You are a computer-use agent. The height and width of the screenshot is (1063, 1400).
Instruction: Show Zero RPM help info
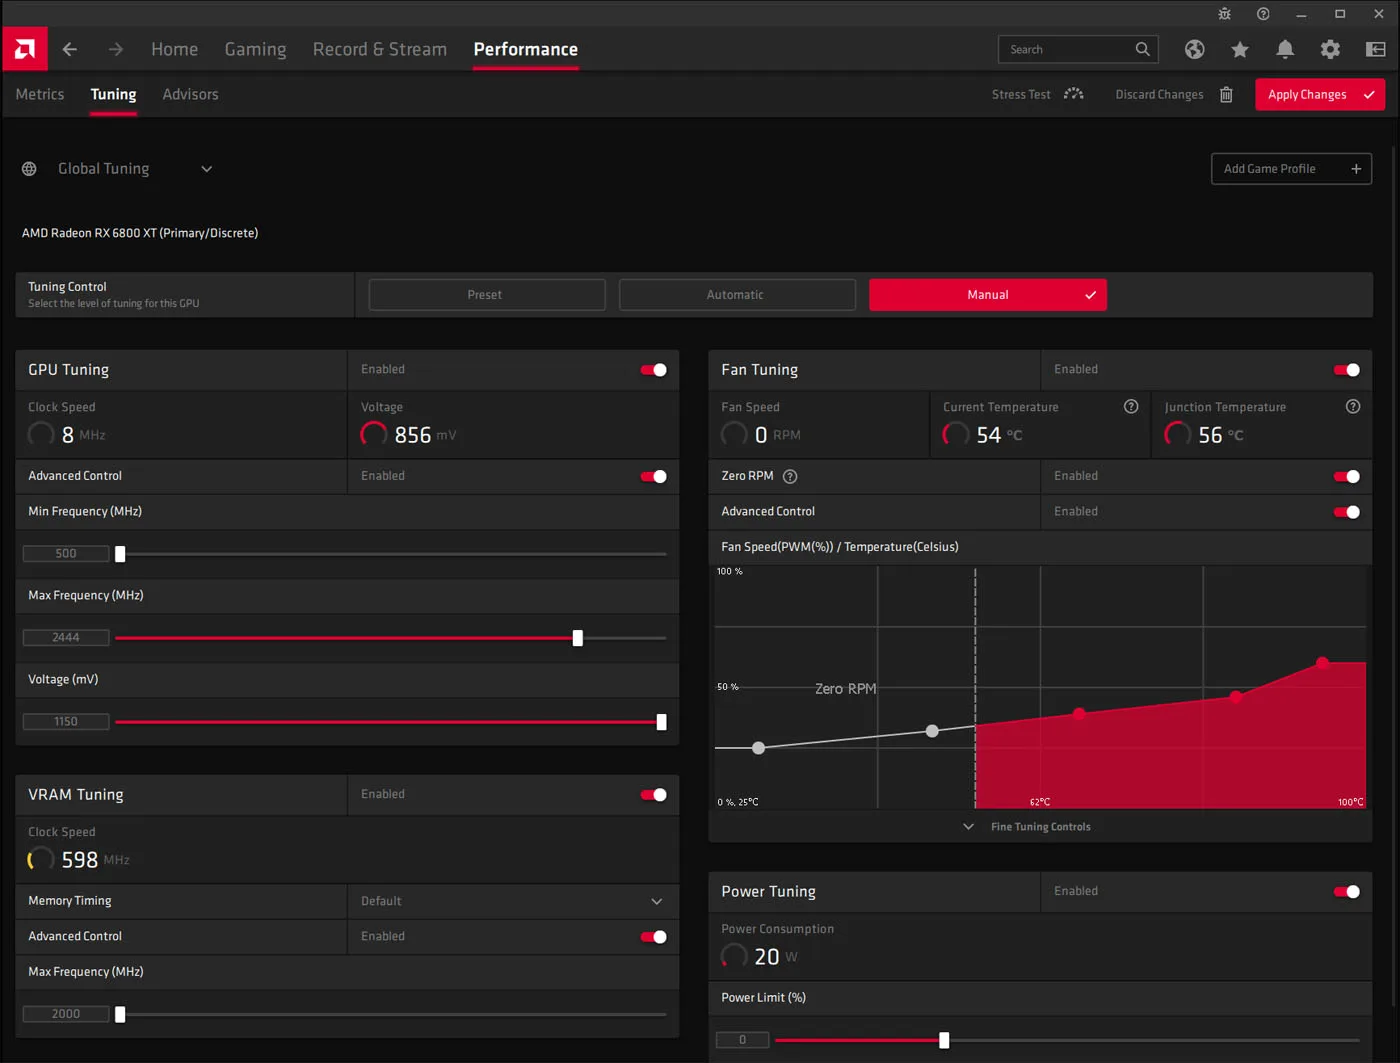pyautogui.click(x=790, y=476)
